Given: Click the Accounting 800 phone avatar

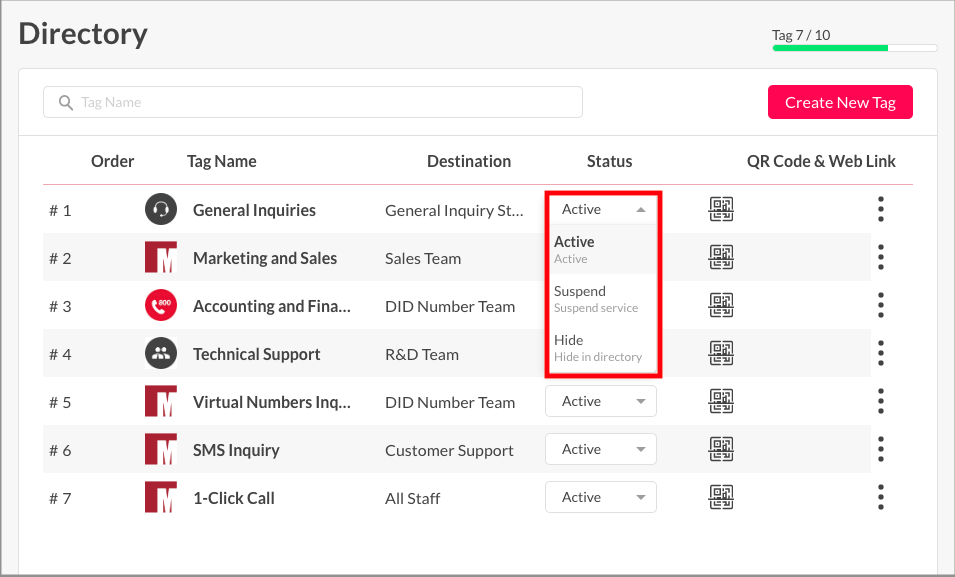Looking at the screenshot, I should 161,305.
